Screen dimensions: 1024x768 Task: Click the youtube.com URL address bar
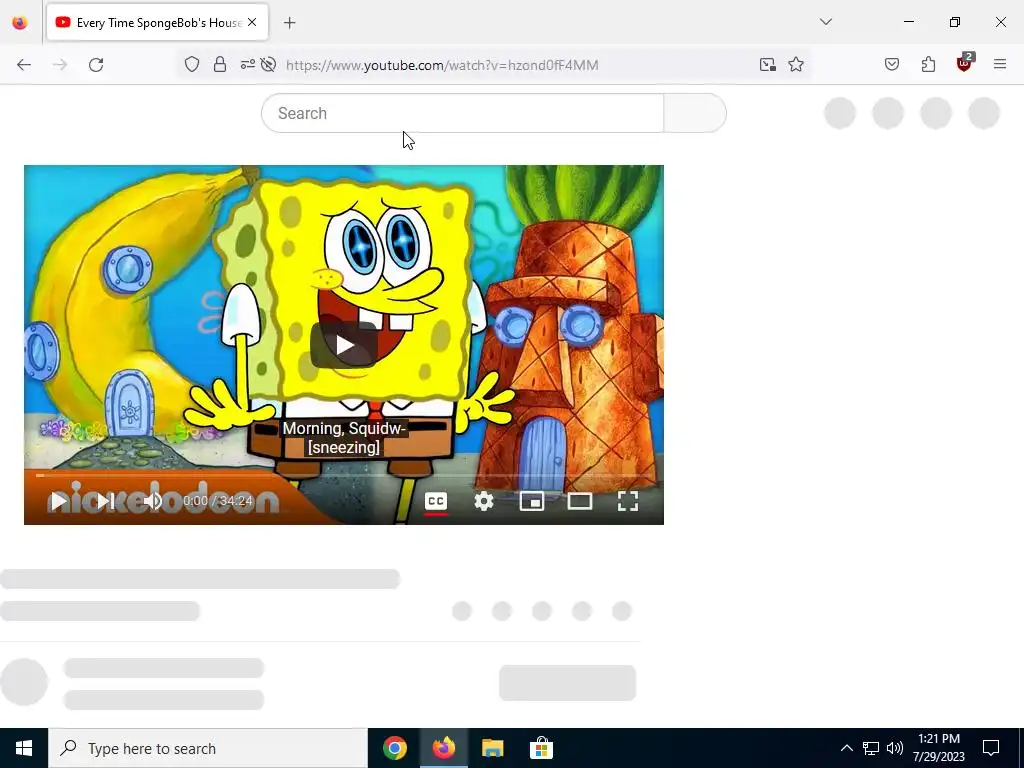pos(442,65)
